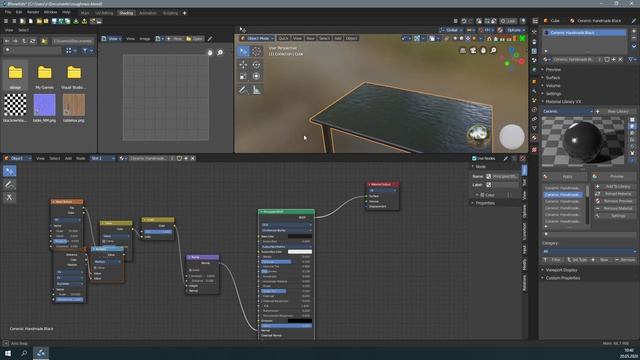
Task: Unlink the material with X in properties
Action: 620,60
